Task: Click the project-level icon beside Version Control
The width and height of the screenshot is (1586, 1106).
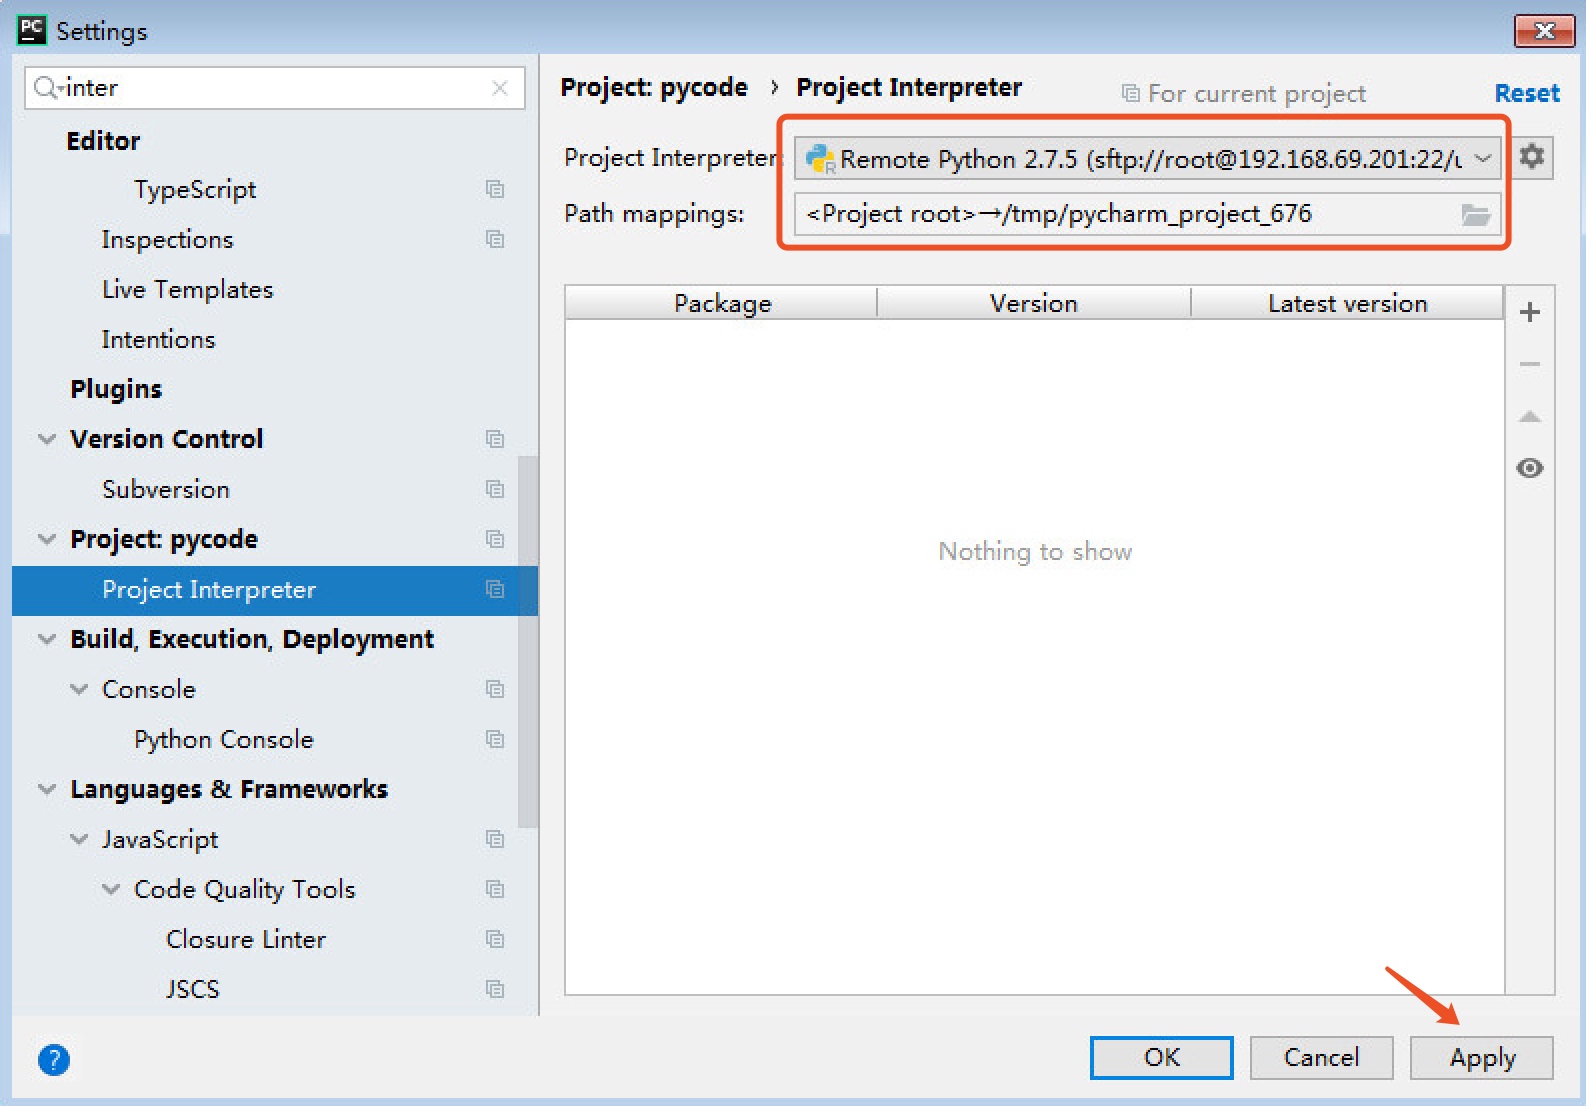Action: 495,439
